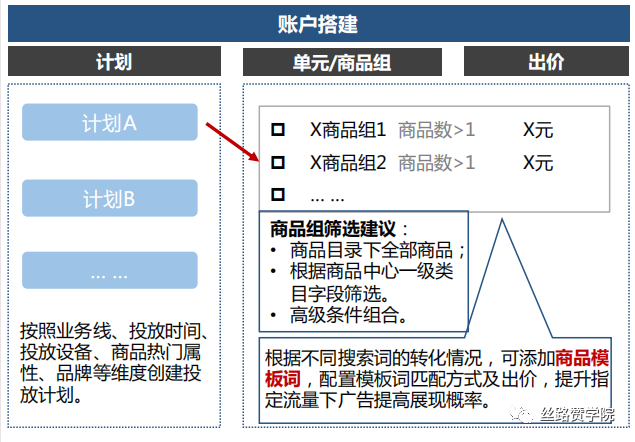Screen dimensions: 635x442
Task: Tick the checkbox on the ellipsis row
Action: [x=278, y=194]
